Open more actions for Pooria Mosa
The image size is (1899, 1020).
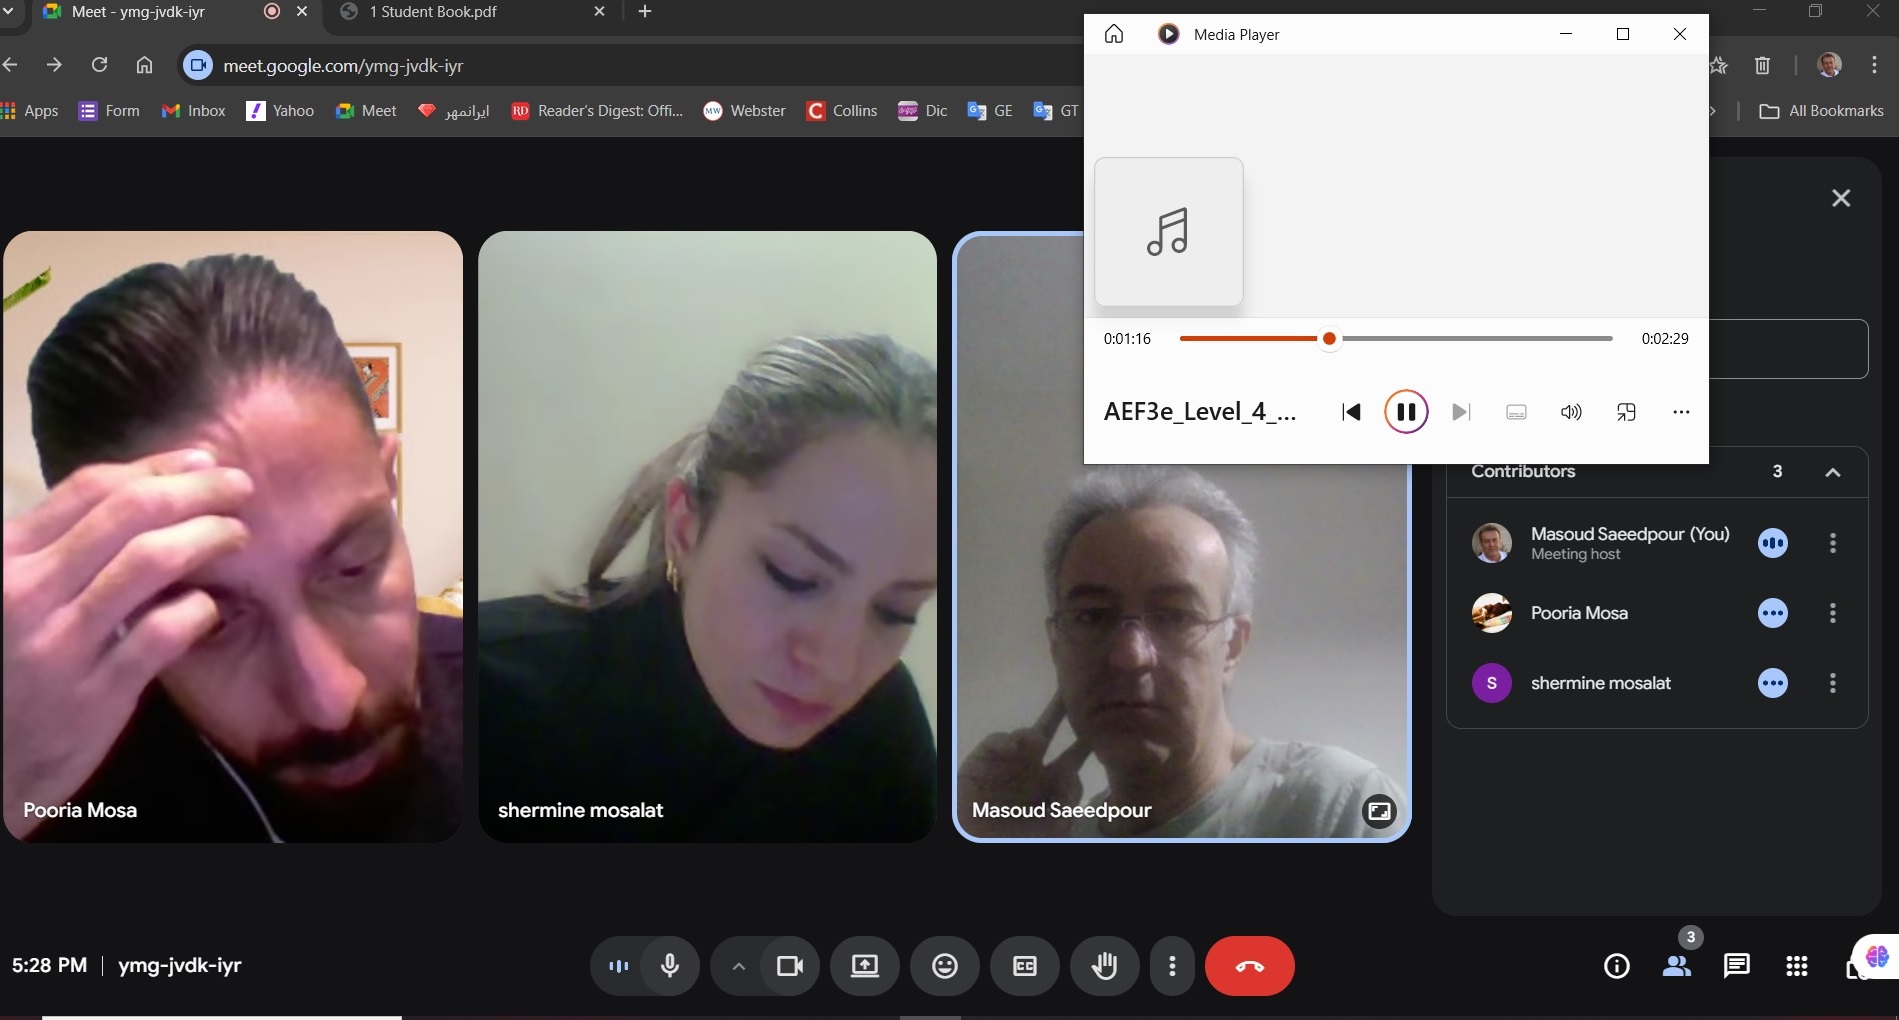pyautogui.click(x=1832, y=613)
